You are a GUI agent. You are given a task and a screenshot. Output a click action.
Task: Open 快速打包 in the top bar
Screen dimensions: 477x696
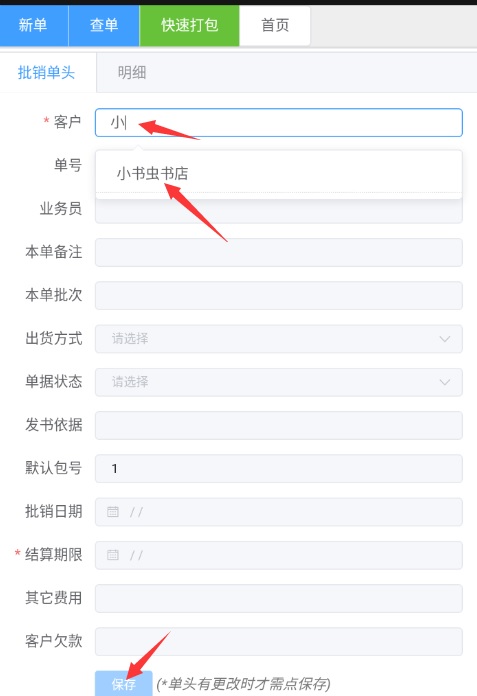coord(189,25)
